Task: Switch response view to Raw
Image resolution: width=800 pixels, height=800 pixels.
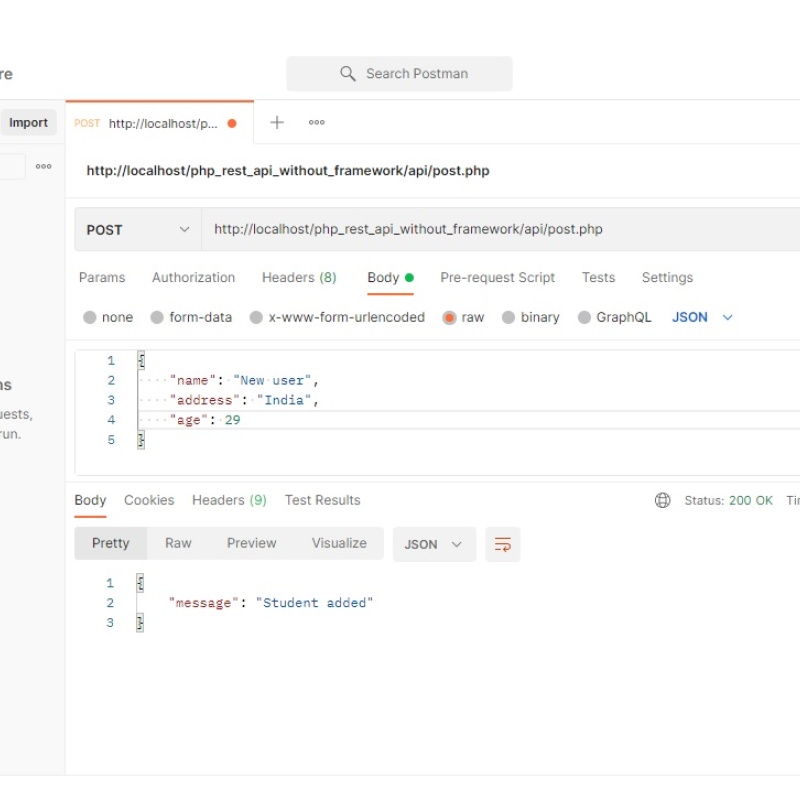Action: 178,543
